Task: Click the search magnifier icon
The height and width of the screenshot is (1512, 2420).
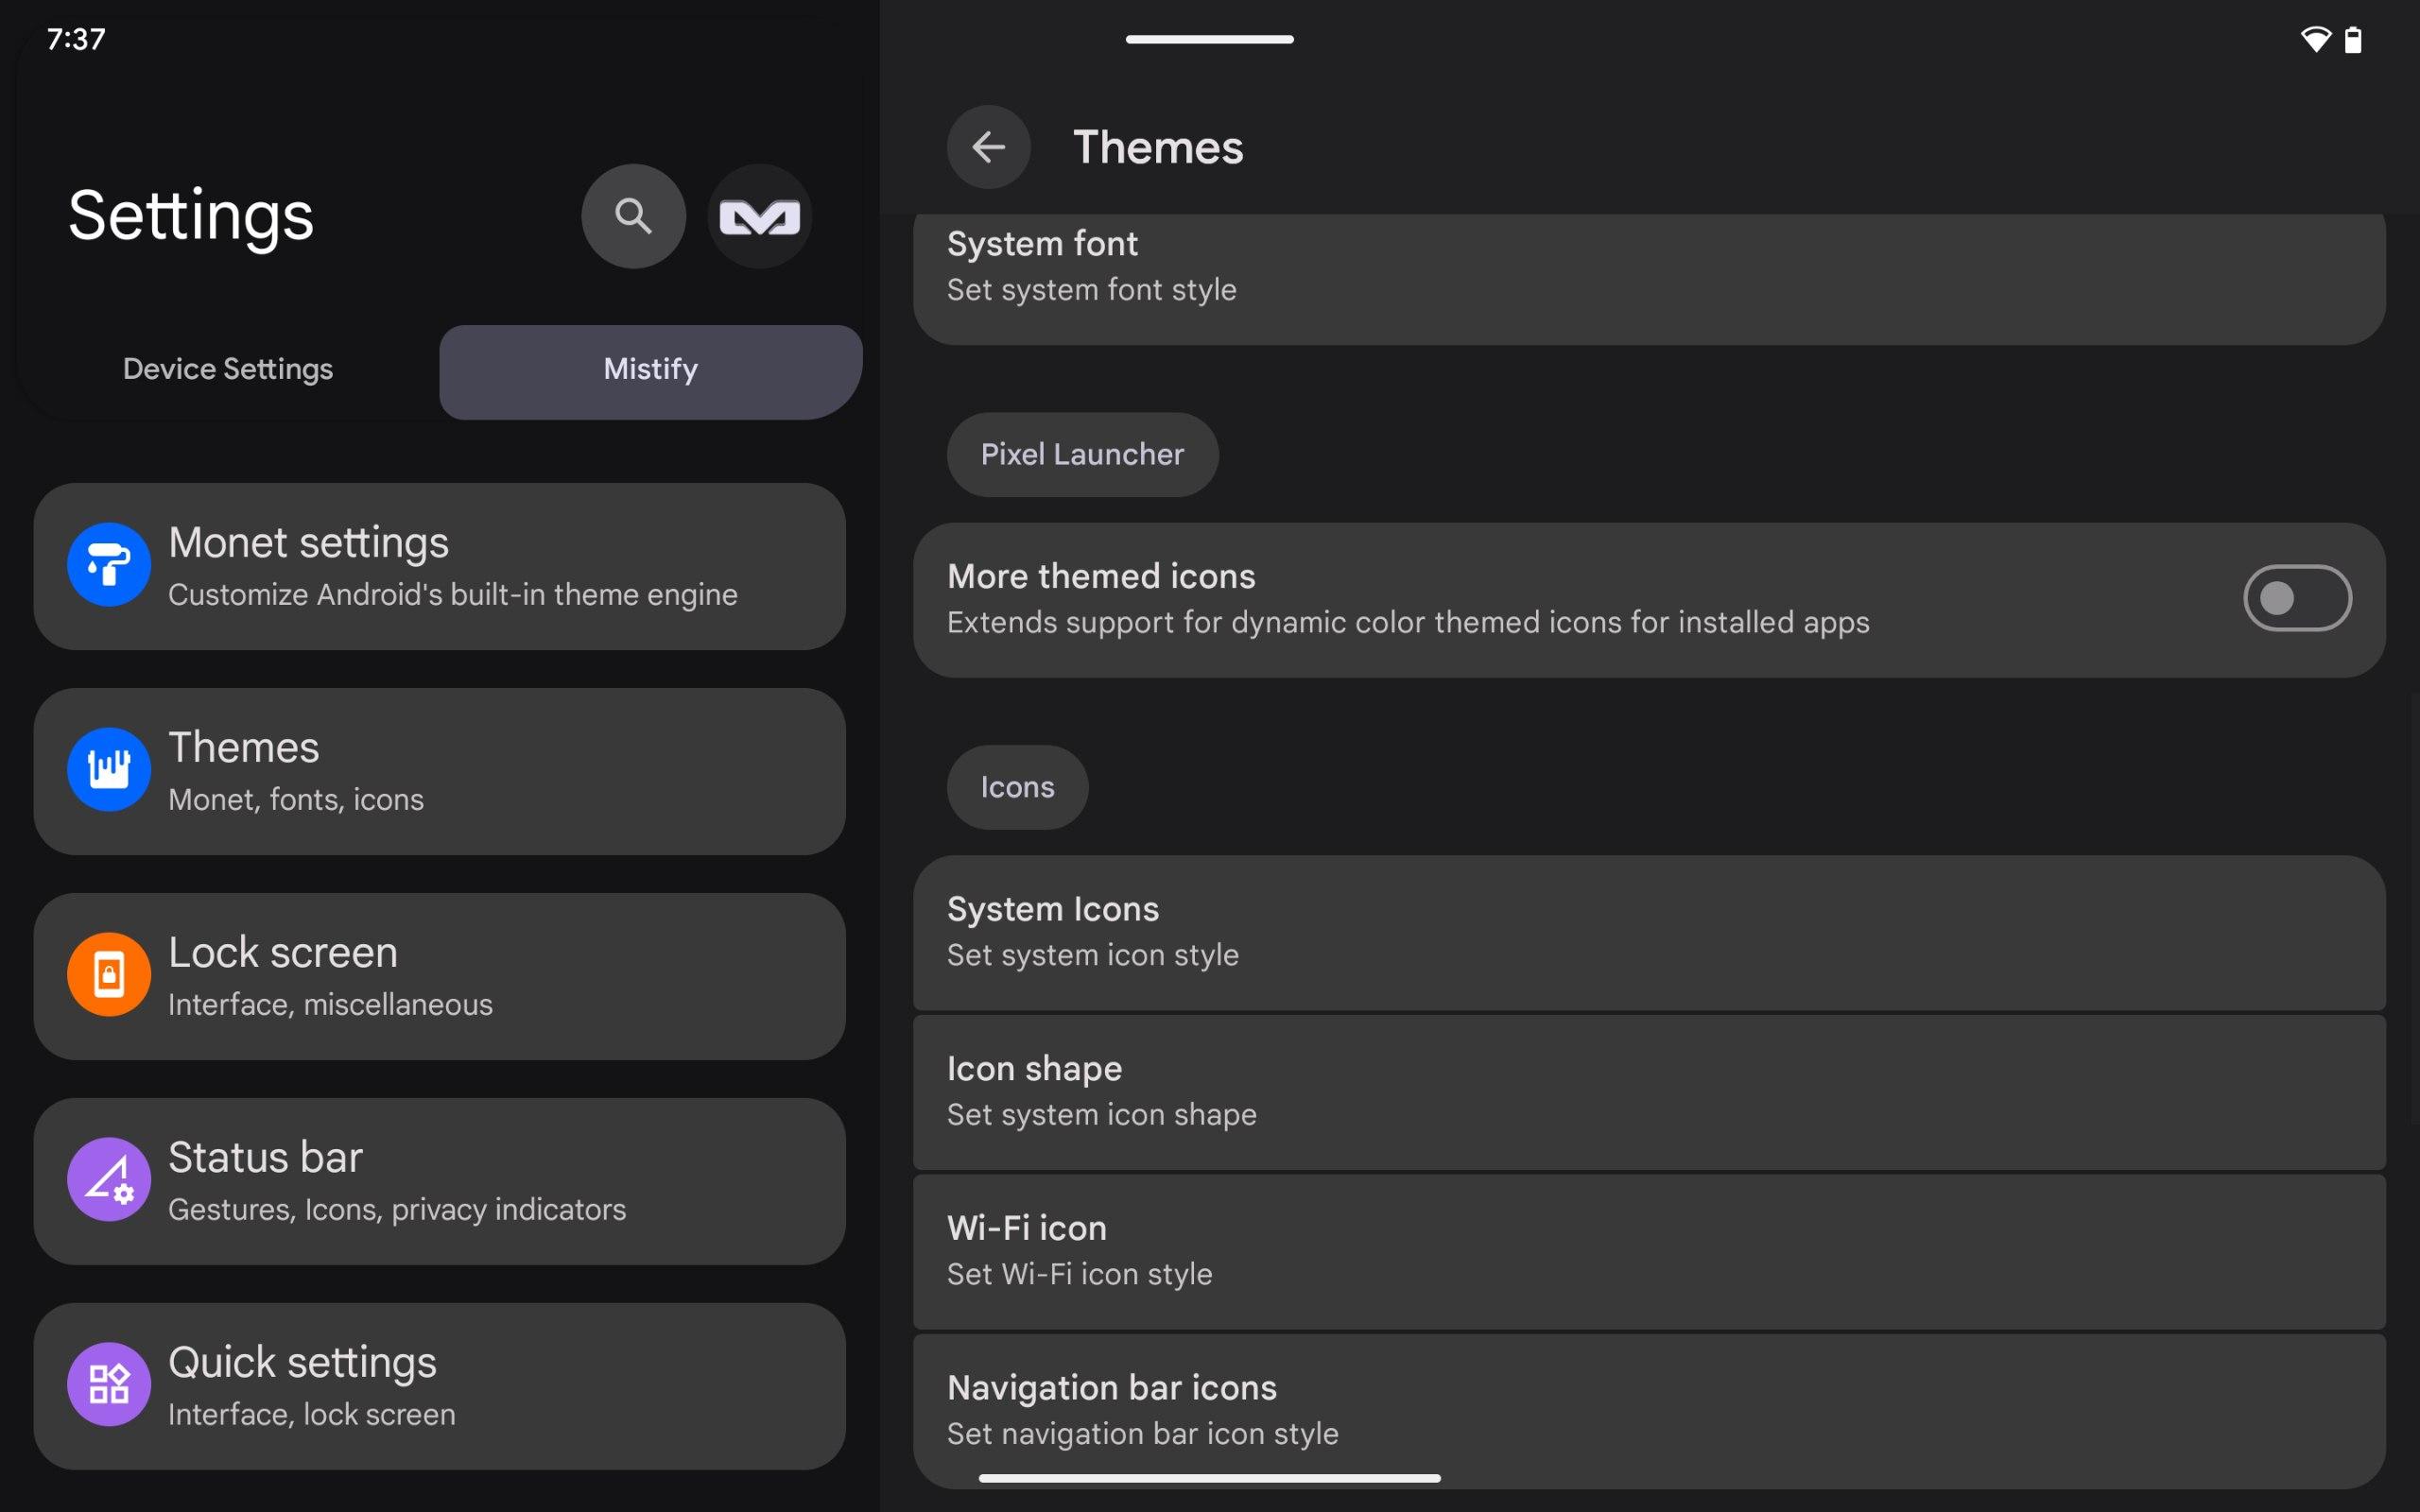Action: 633,216
